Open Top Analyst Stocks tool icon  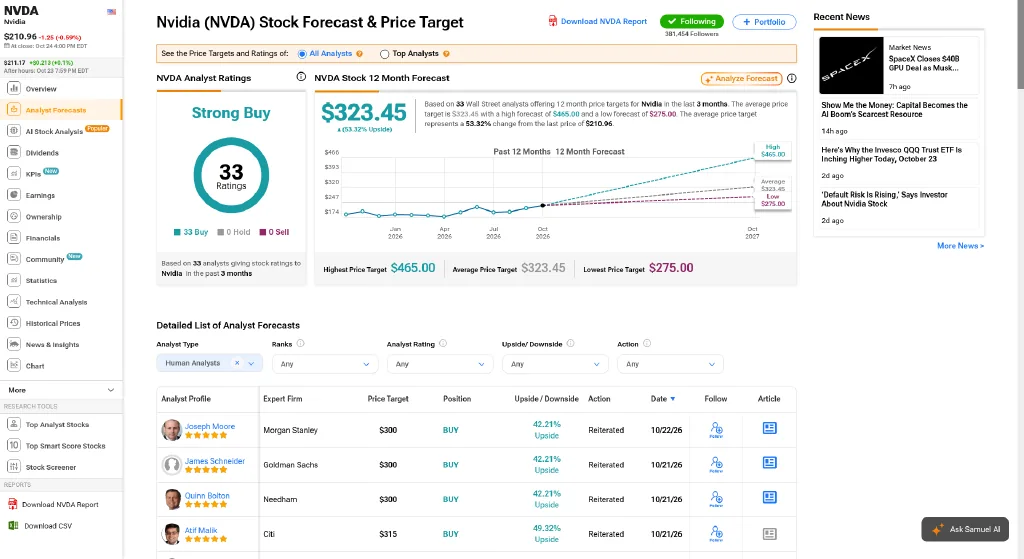click(13, 424)
